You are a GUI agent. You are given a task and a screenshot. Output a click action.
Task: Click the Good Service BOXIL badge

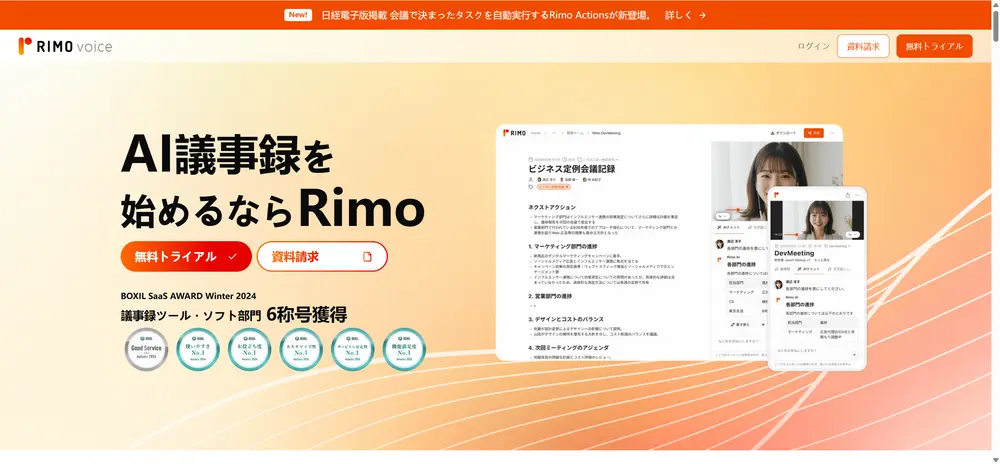coord(146,349)
